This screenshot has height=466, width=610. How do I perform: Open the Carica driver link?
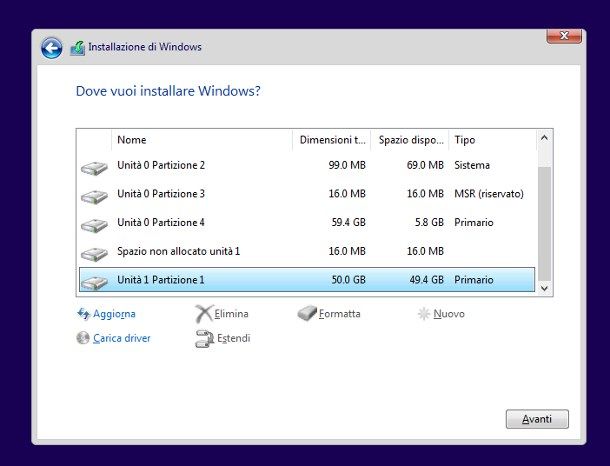[122, 338]
